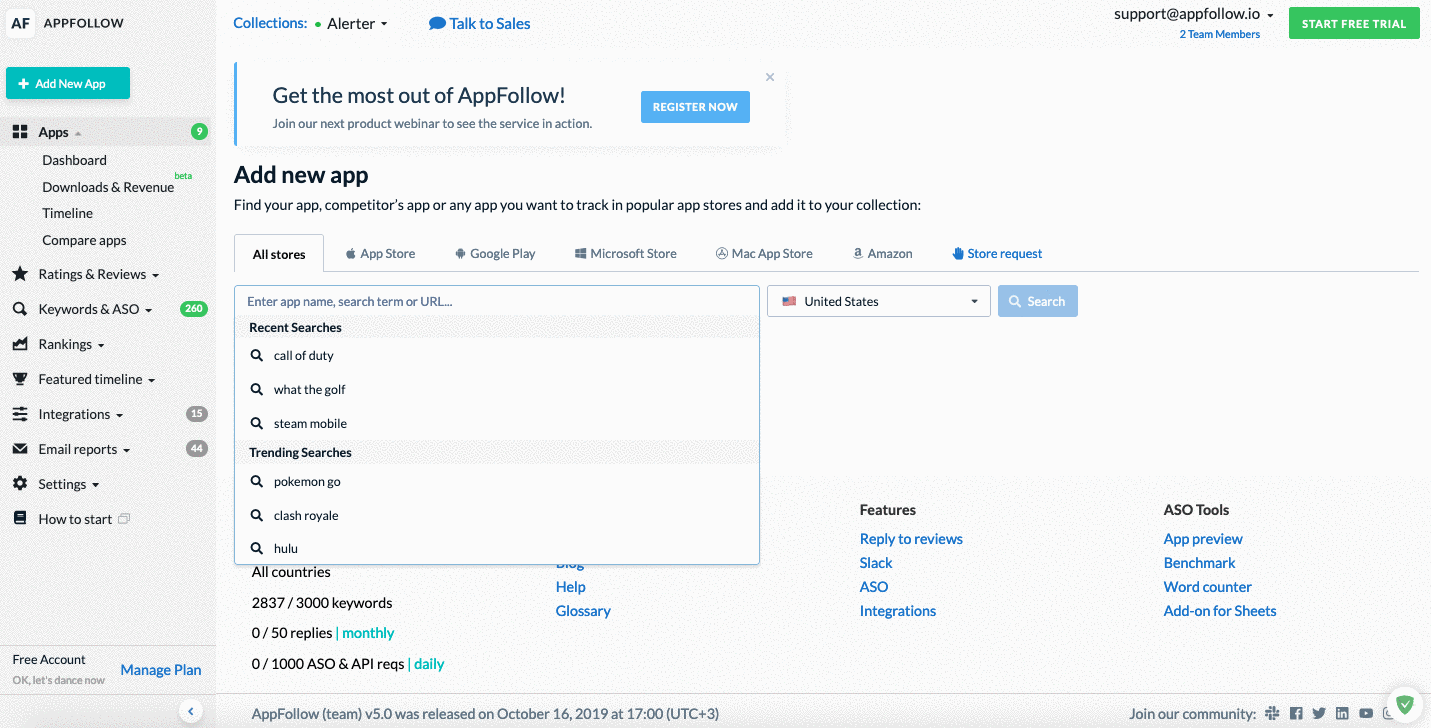Open the App preview link

pos(1203,538)
